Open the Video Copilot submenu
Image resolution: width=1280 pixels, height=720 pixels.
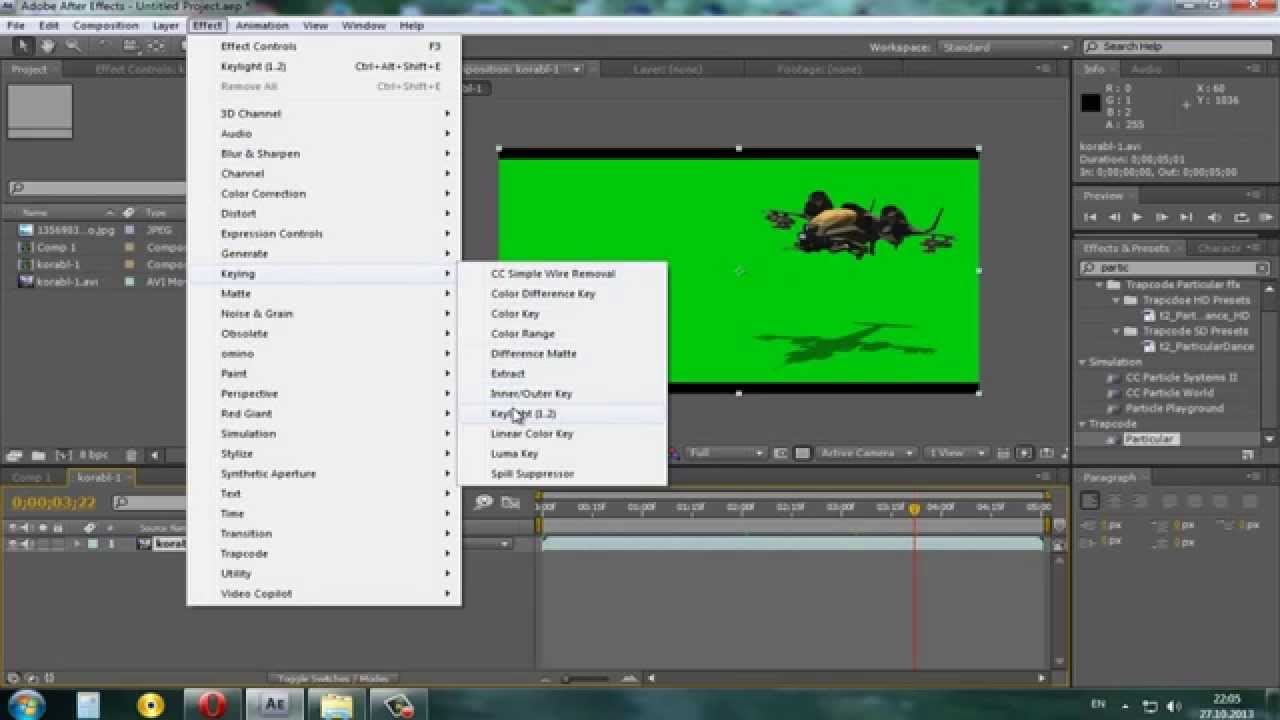point(324,593)
